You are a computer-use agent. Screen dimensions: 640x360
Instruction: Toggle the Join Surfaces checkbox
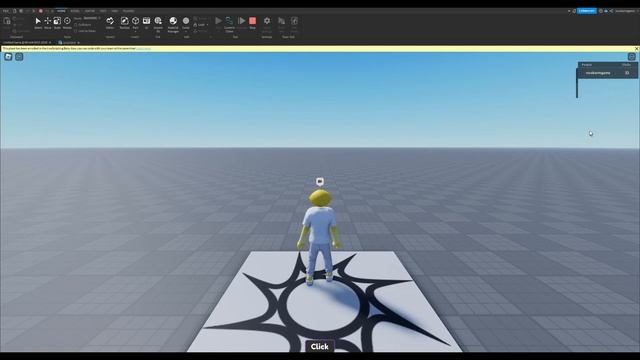85,31
